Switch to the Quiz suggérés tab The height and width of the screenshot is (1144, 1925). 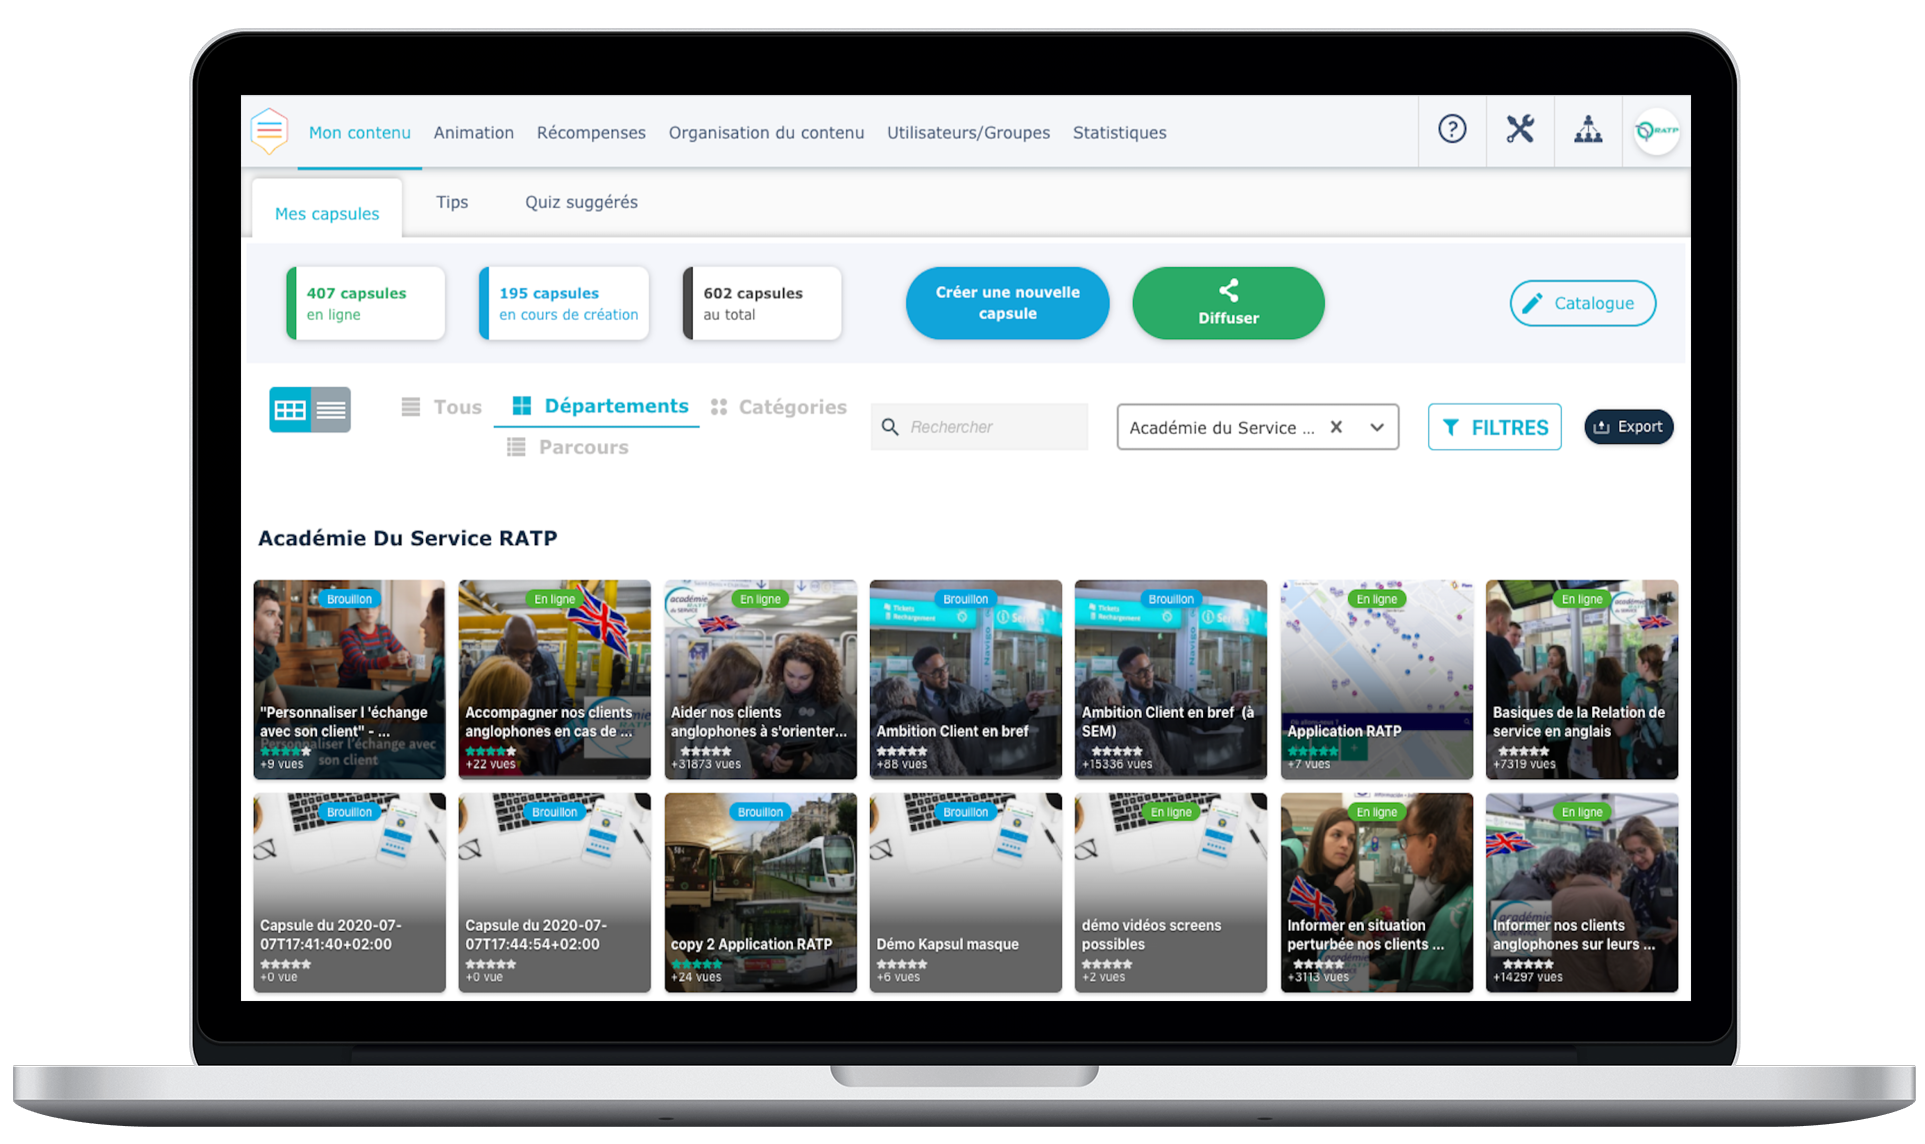[x=581, y=202]
